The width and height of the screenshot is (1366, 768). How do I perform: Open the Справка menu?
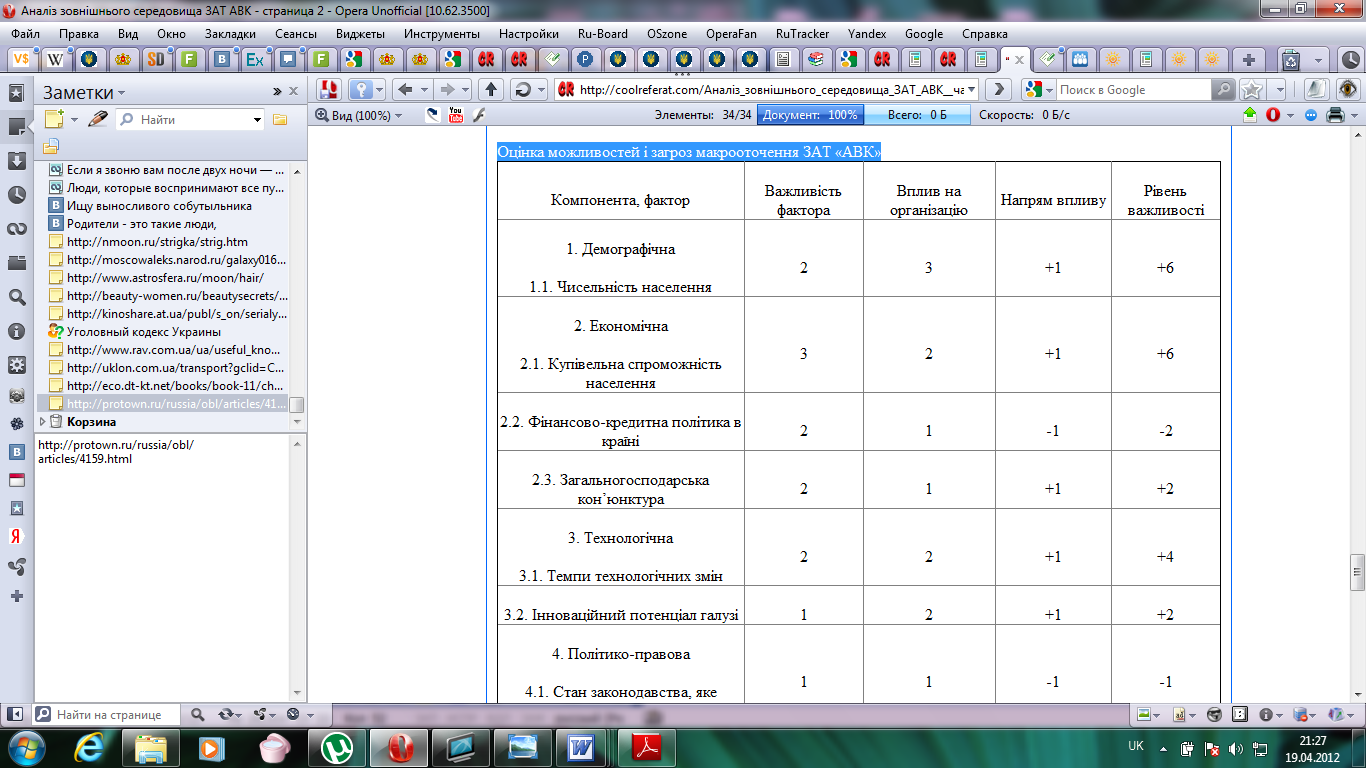pyautogui.click(x=984, y=33)
